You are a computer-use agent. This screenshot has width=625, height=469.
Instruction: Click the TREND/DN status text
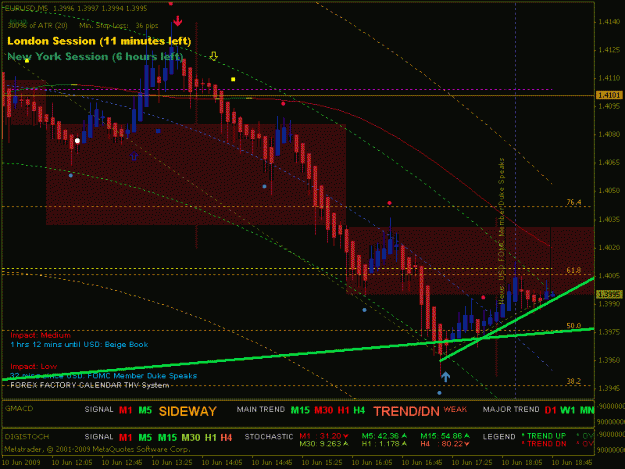pos(406,411)
